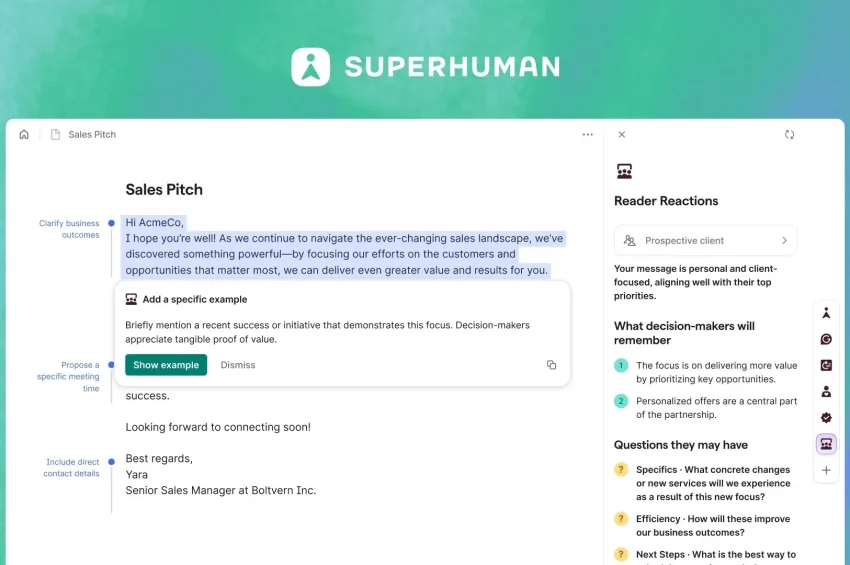850x565 pixels.
Task: Expand the Prospective client audience selector
Action: click(x=705, y=241)
